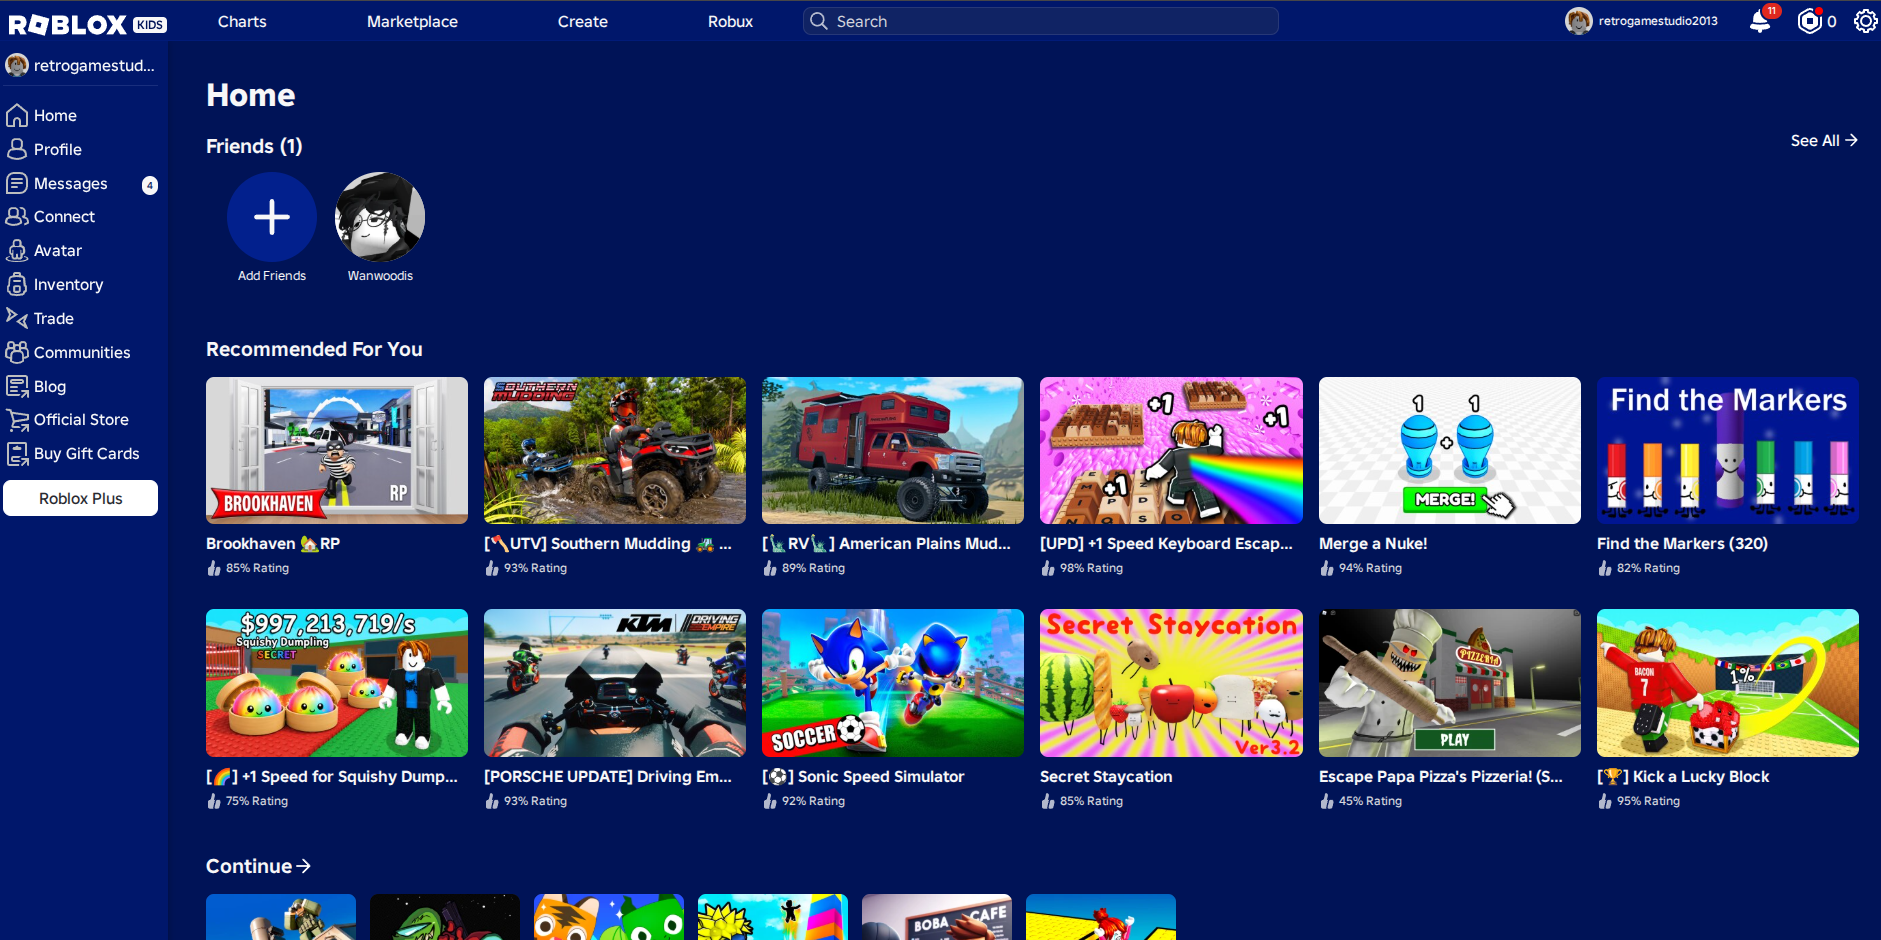Viewport: 1881px width, 940px height.
Task: Open Brookhaven RP game thumbnail
Action: click(x=337, y=450)
